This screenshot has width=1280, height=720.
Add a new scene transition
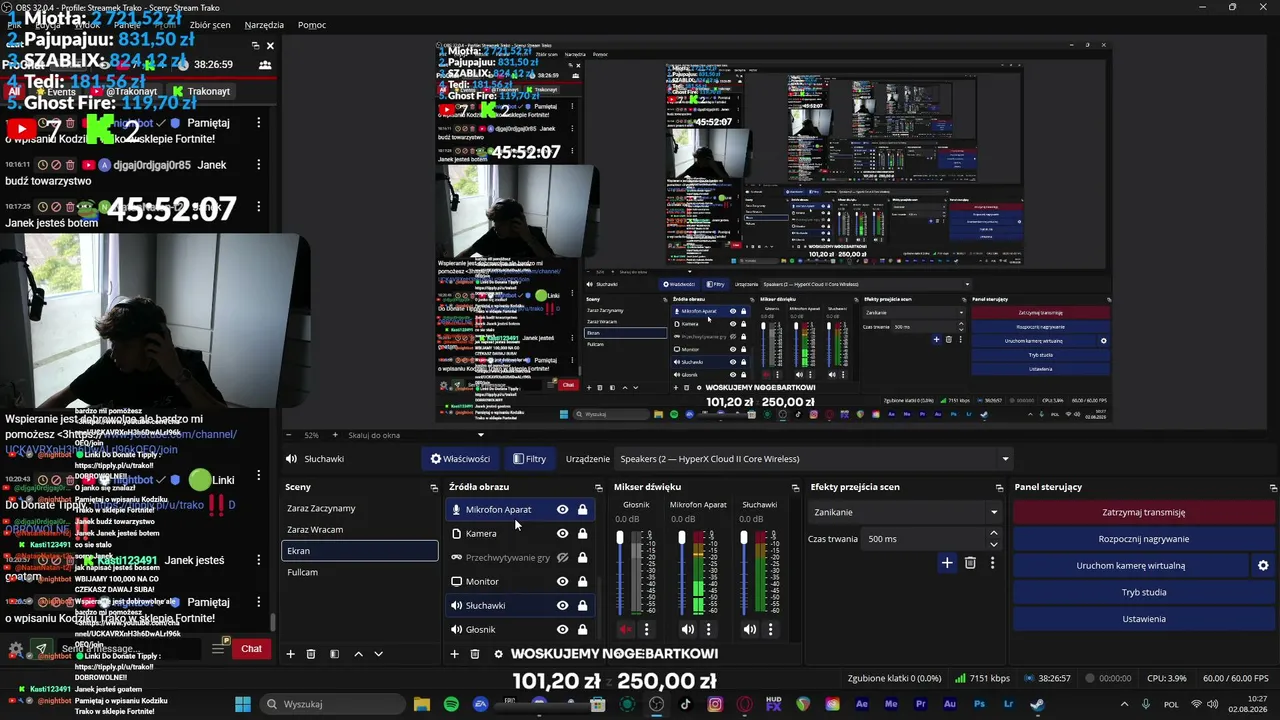(x=947, y=563)
